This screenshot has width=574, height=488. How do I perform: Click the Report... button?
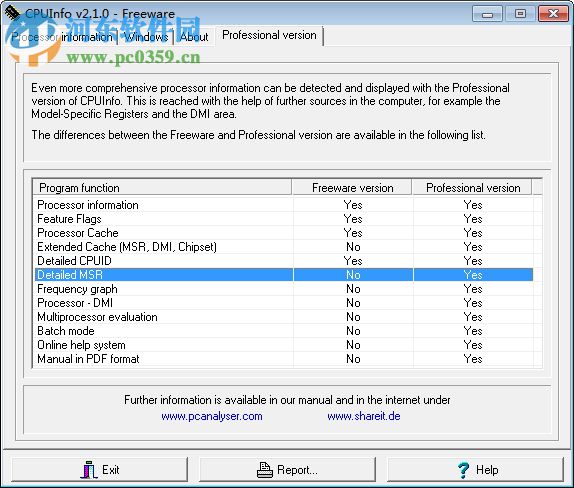tap(287, 470)
